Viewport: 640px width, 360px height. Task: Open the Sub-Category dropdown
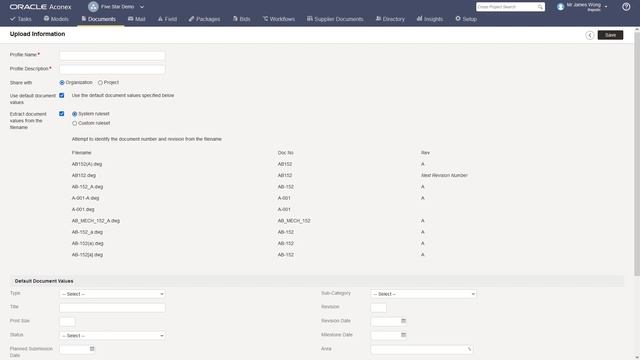click(x=423, y=294)
